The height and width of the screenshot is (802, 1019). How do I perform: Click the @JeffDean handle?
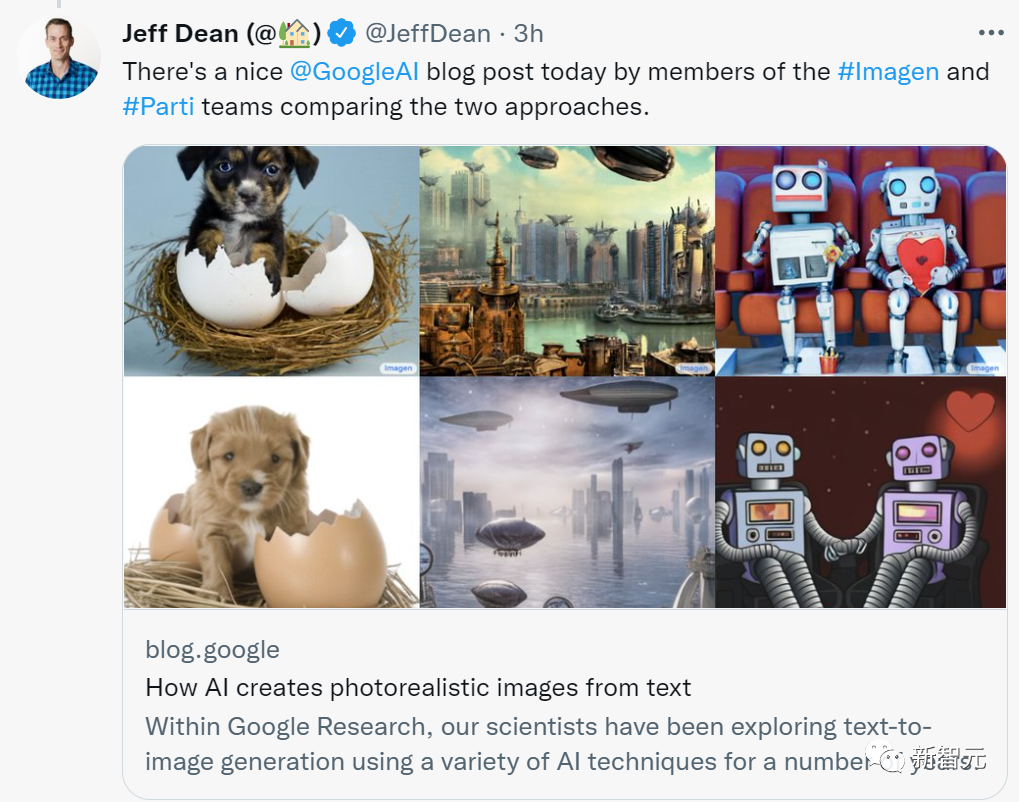click(x=428, y=33)
